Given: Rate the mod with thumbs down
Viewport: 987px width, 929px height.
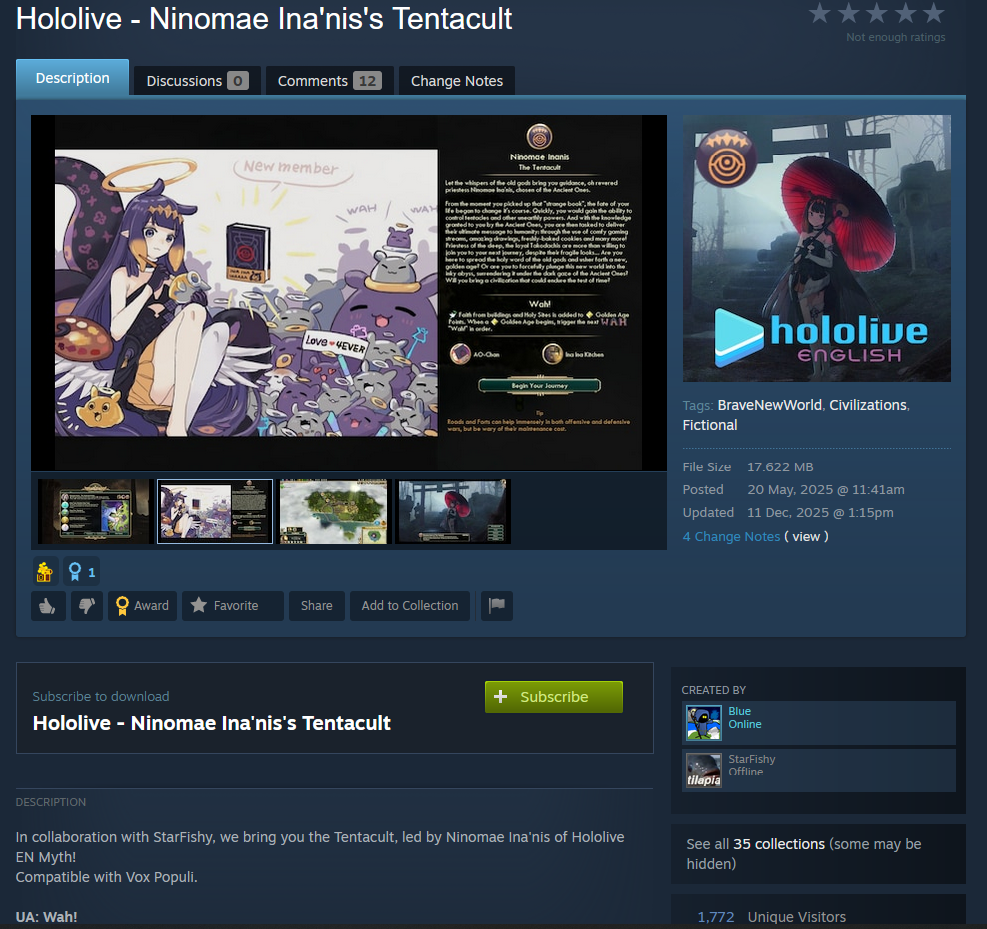Looking at the screenshot, I should pyautogui.click(x=87, y=605).
